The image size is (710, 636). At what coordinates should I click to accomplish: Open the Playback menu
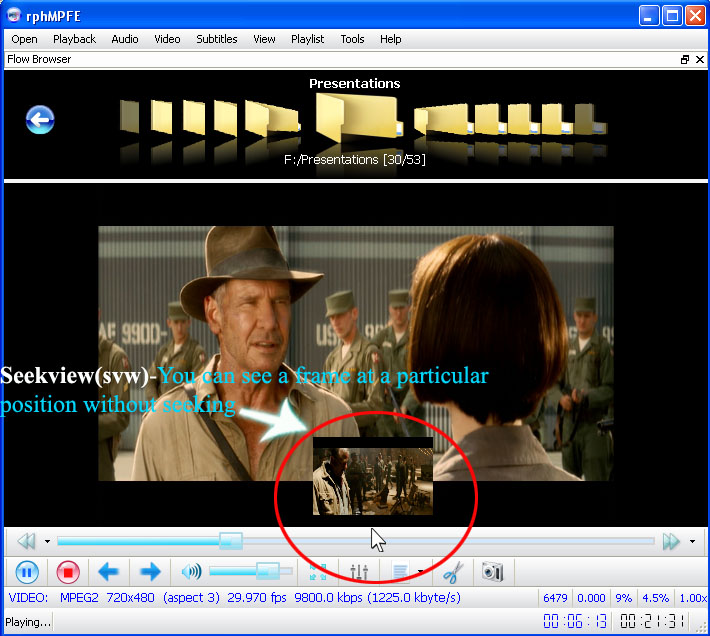(x=74, y=39)
